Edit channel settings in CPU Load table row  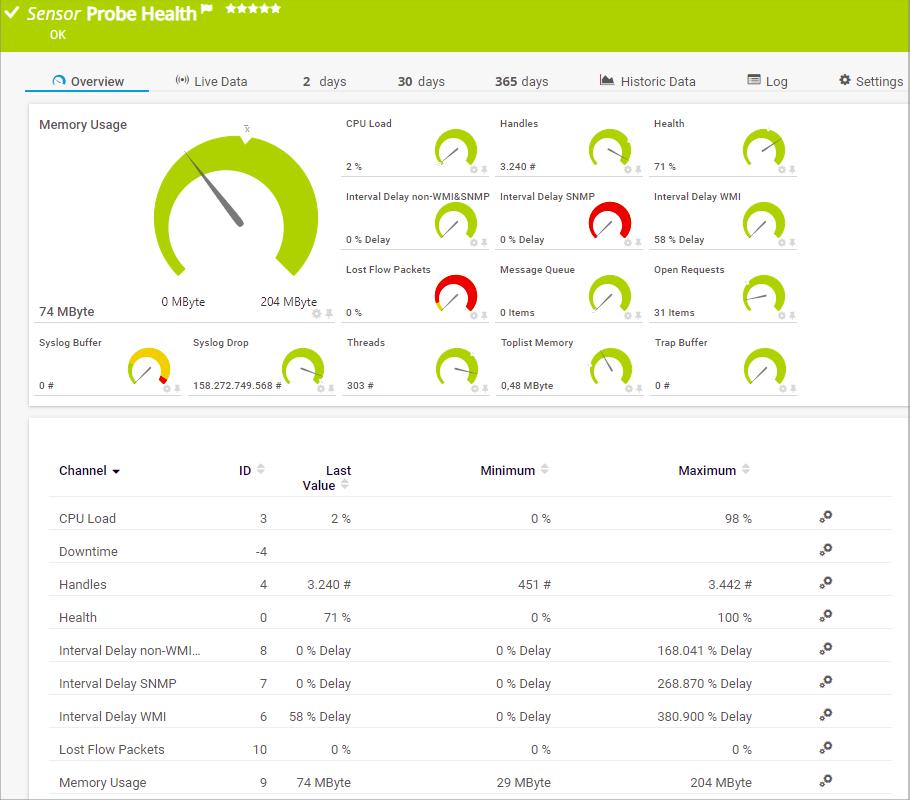[x=826, y=516]
